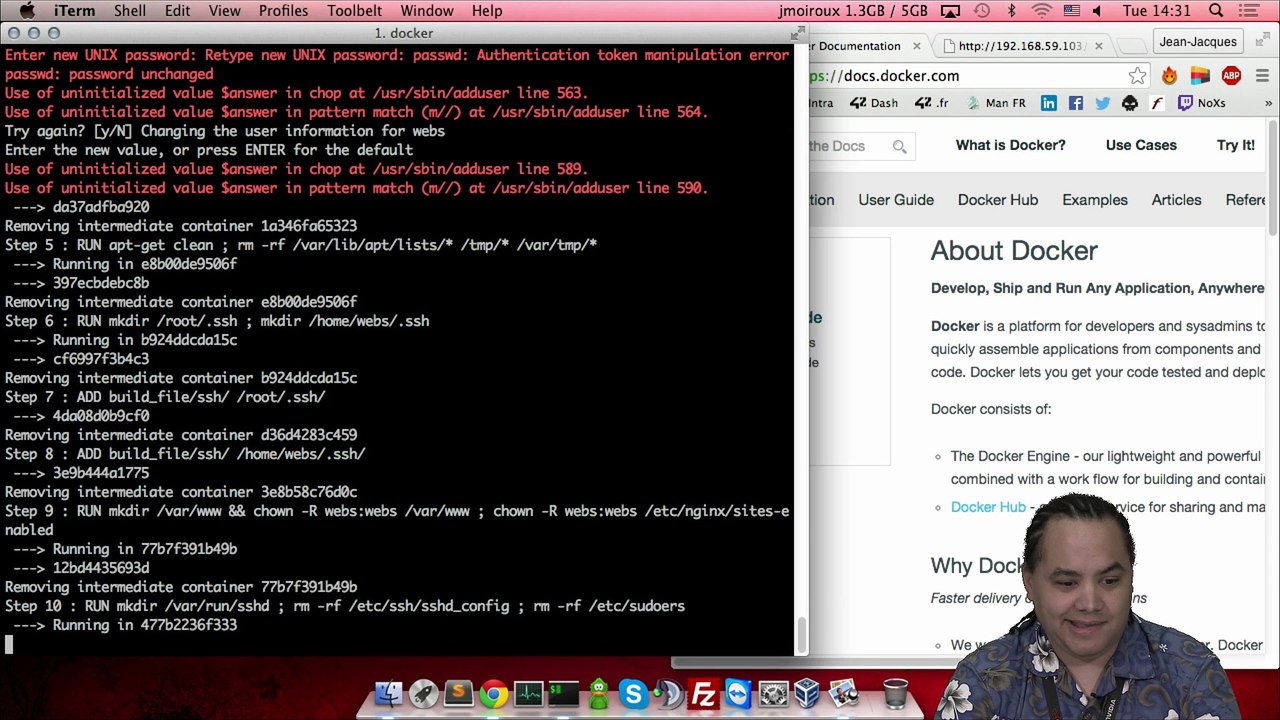Open TeamViewer from the Dock
This screenshot has width=1280, height=720.
point(738,693)
